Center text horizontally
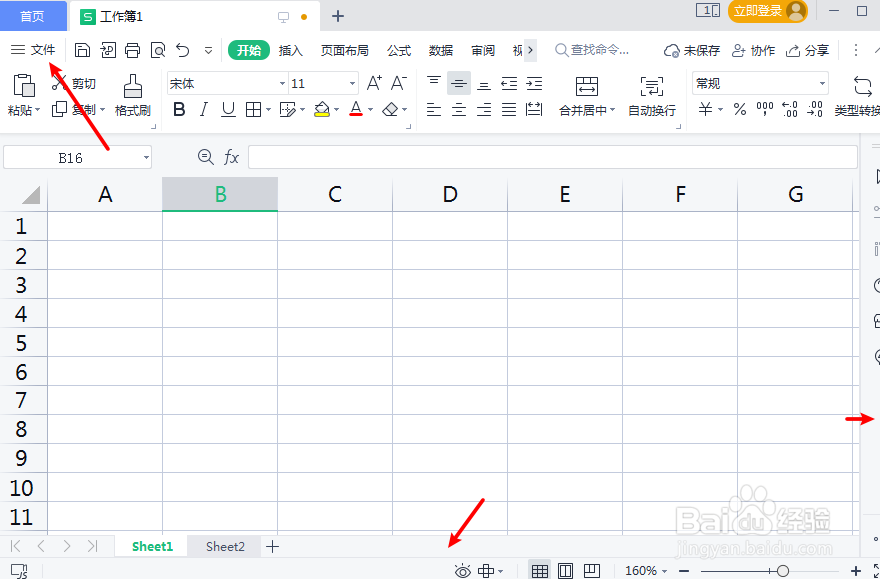Viewport: 880px width, 579px height. pos(459,109)
